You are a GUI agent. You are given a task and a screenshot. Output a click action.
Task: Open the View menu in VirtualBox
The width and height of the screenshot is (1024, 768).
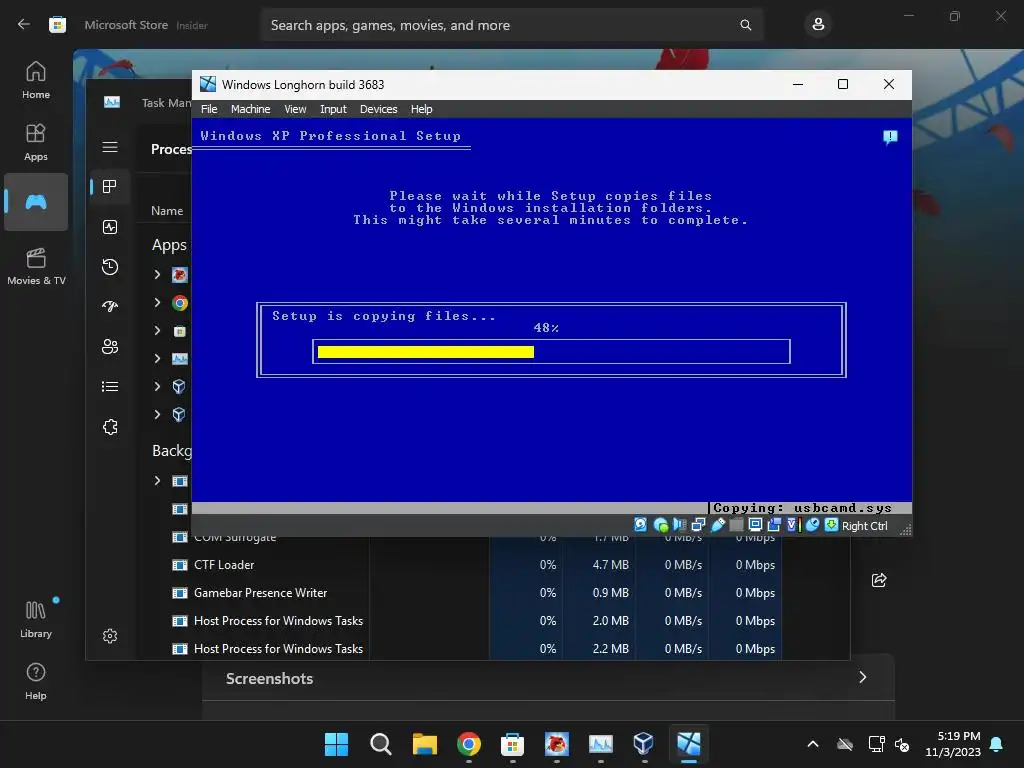coord(295,109)
